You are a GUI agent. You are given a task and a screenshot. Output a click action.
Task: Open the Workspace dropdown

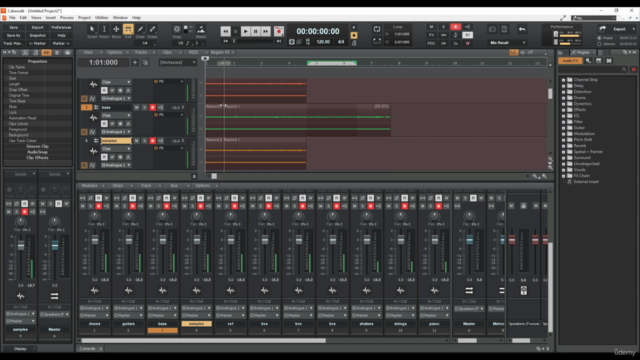tap(178, 62)
